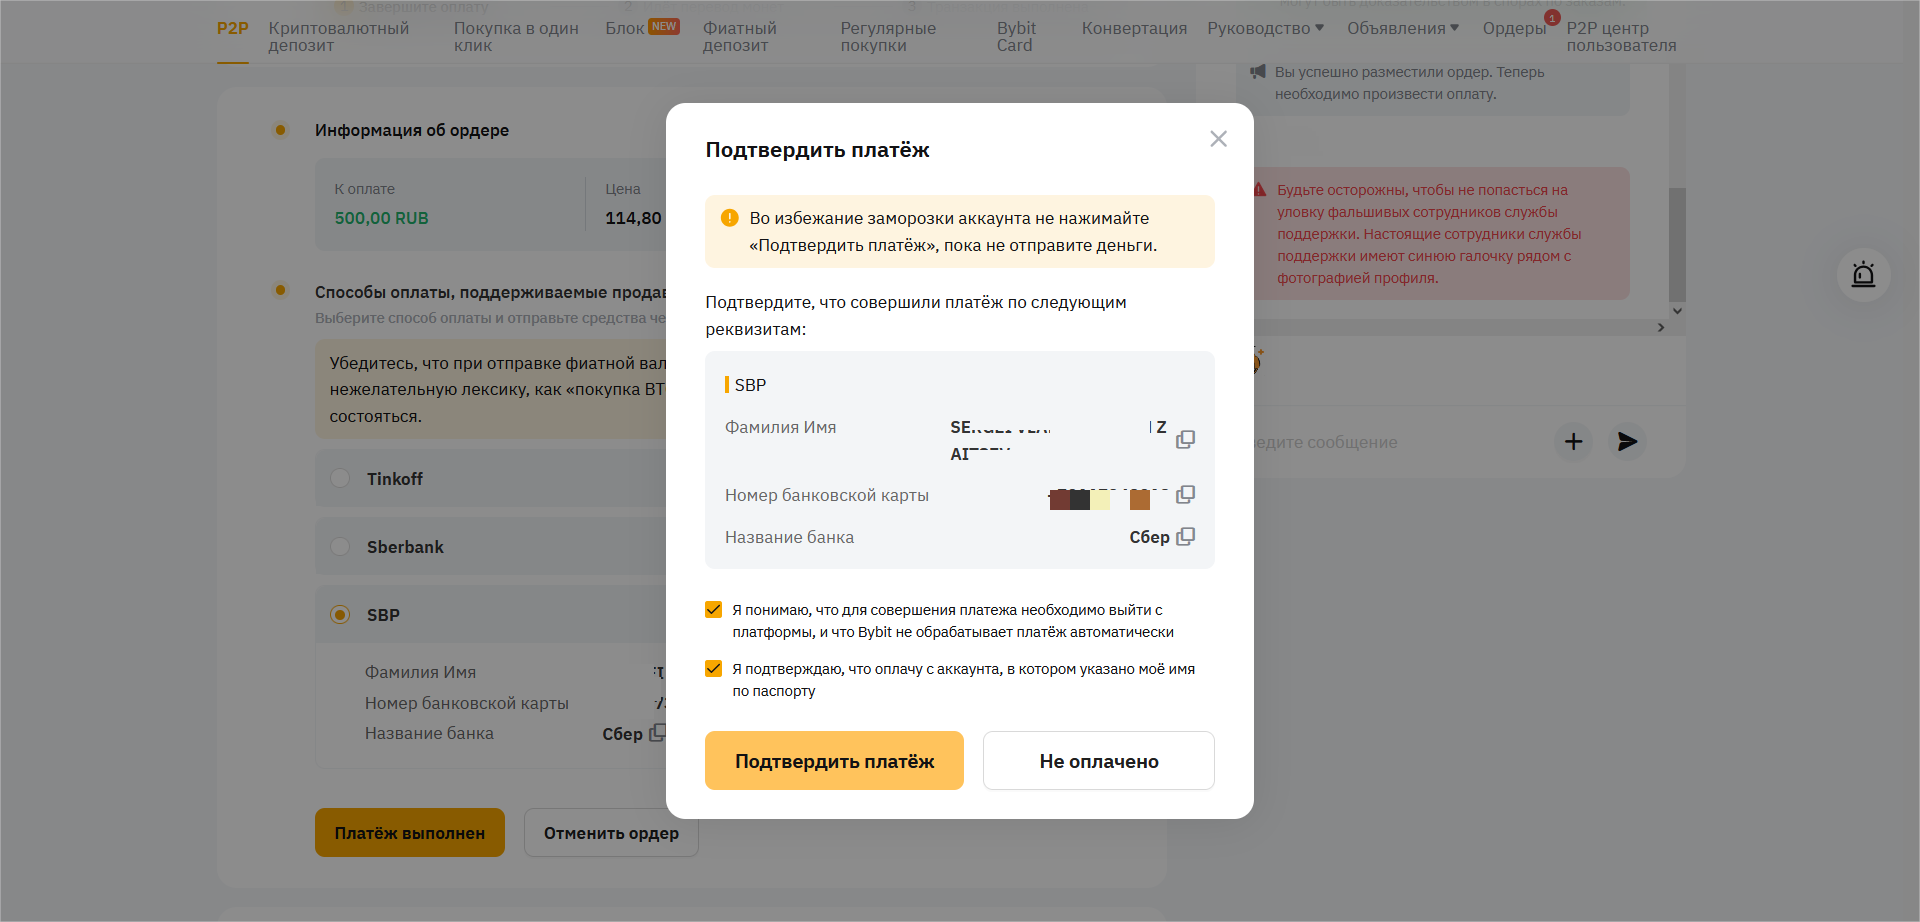1920x922 pixels.
Task: Uncheck the Bybit doesn't process payment checkbox
Action: (x=714, y=610)
